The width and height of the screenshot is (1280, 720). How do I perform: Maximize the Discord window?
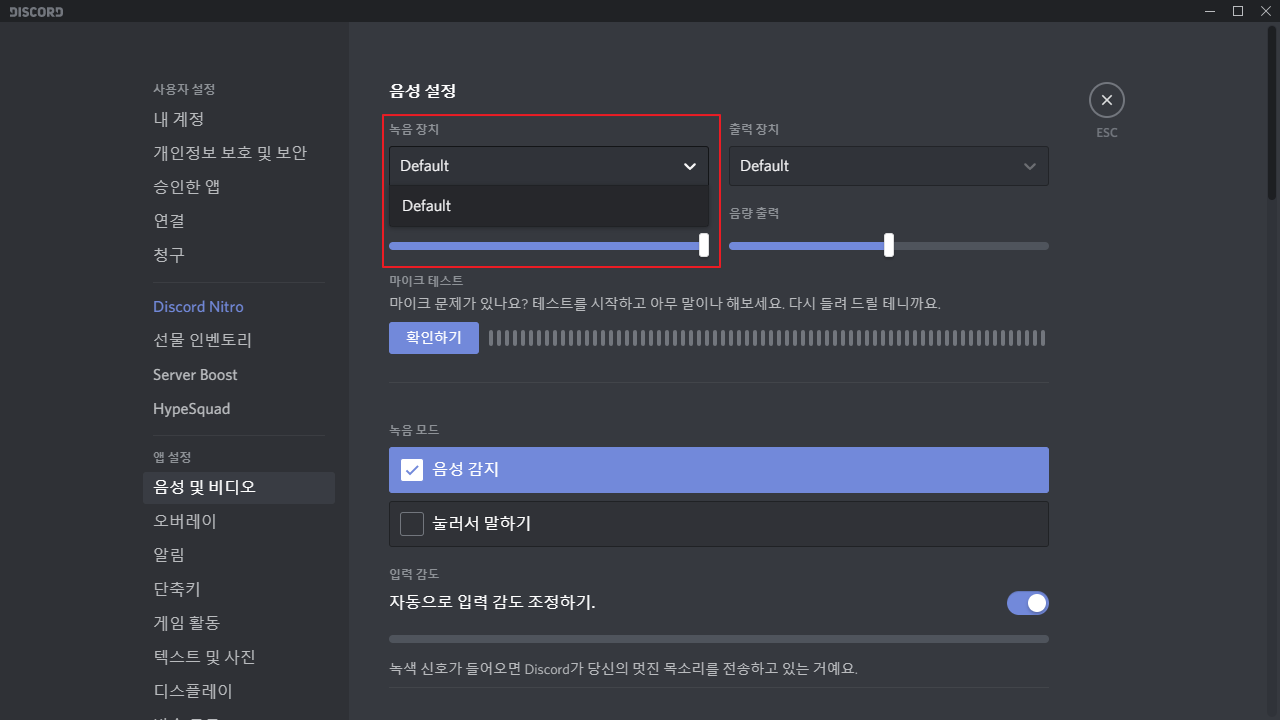click(1238, 11)
